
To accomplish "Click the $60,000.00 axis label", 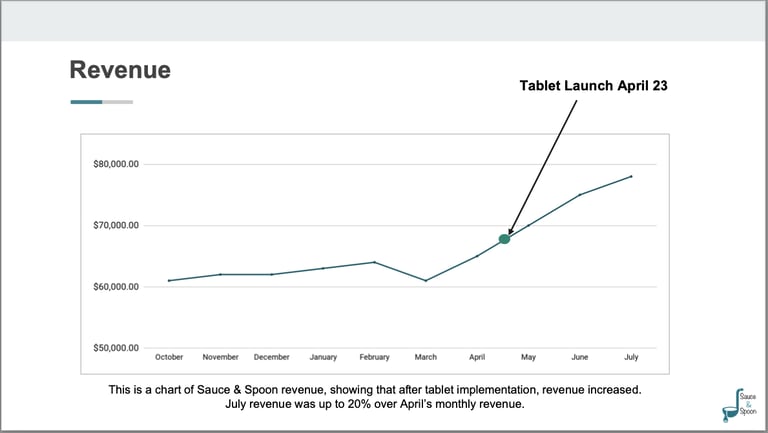I will pyautogui.click(x=116, y=287).
